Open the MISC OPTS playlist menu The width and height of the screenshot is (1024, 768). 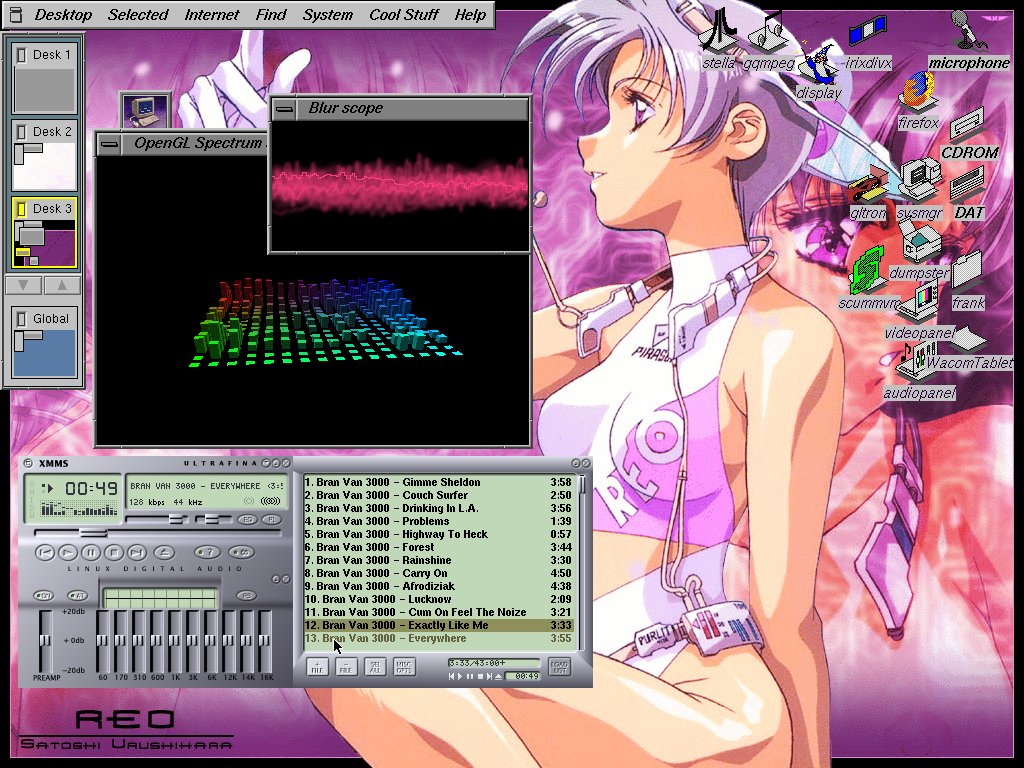point(404,667)
